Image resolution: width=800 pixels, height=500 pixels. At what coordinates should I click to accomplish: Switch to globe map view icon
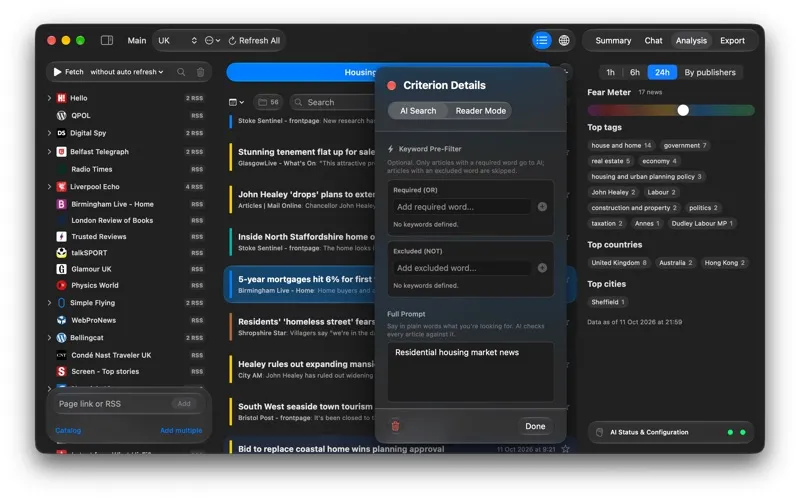(x=564, y=40)
